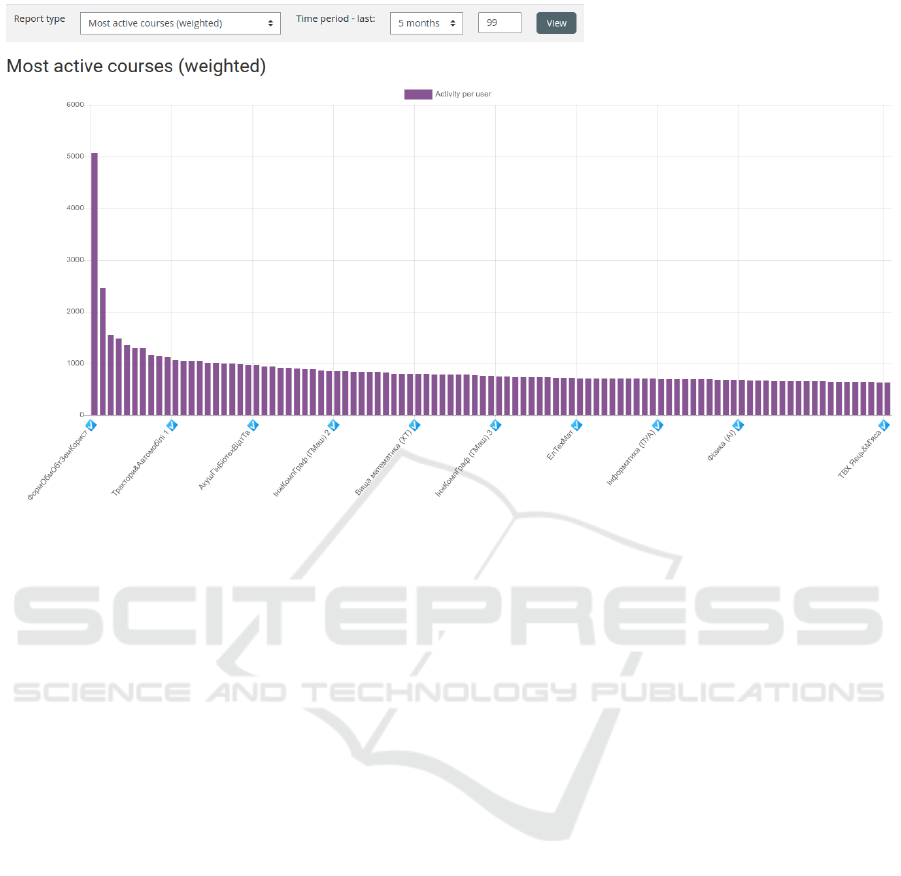Click the icon next to ТракториАвтомобілі 1
The height and width of the screenshot is (876, 901).
[172, 425]
